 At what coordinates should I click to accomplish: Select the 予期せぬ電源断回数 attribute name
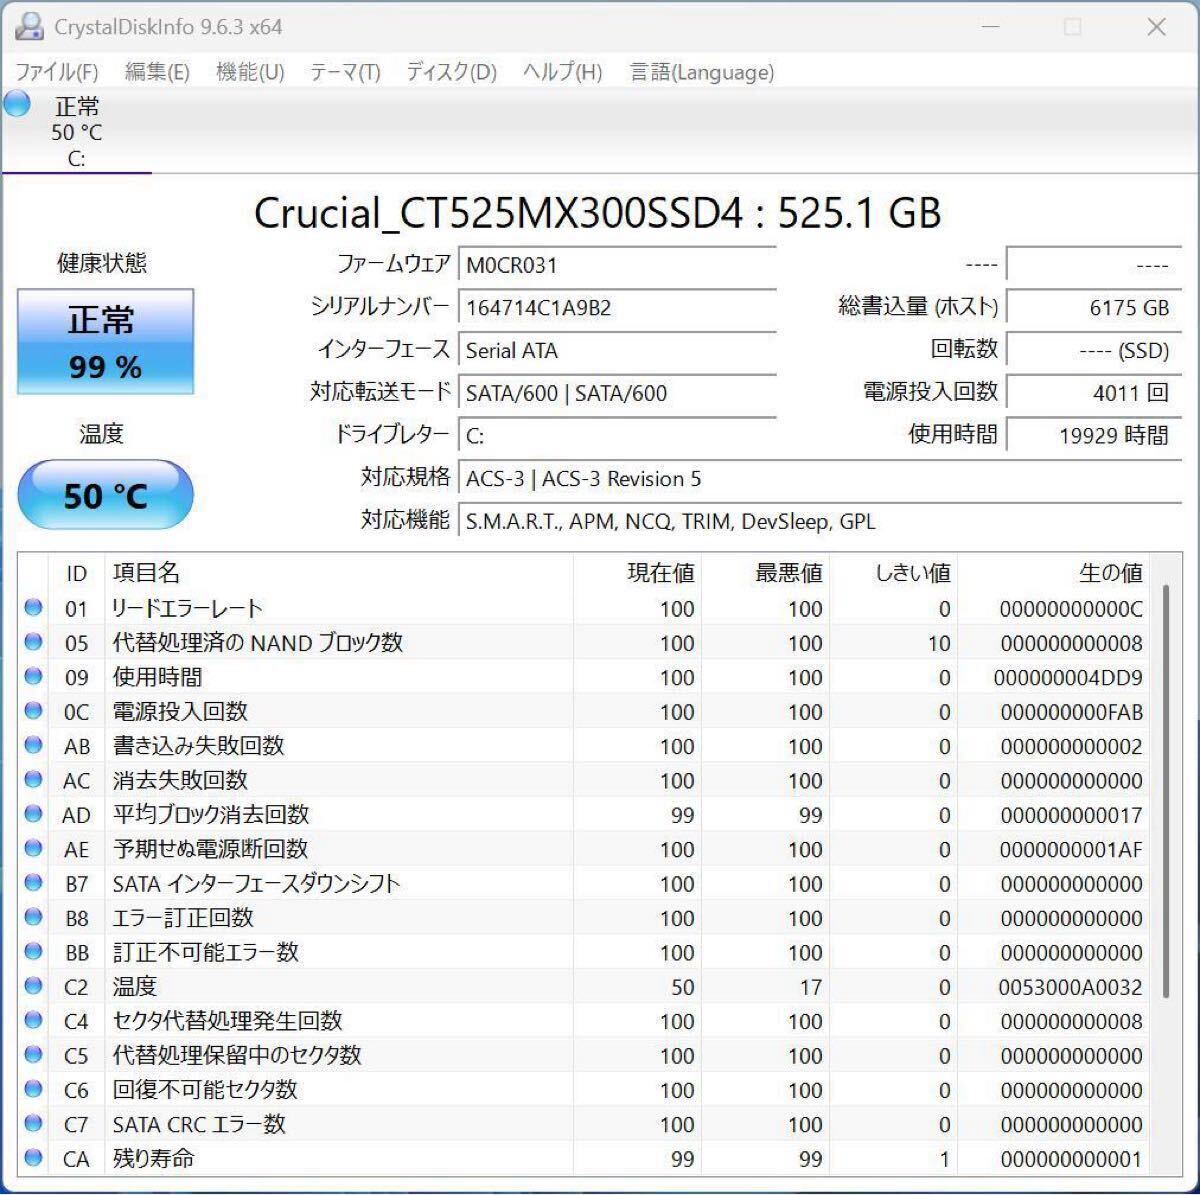(210, 848)
